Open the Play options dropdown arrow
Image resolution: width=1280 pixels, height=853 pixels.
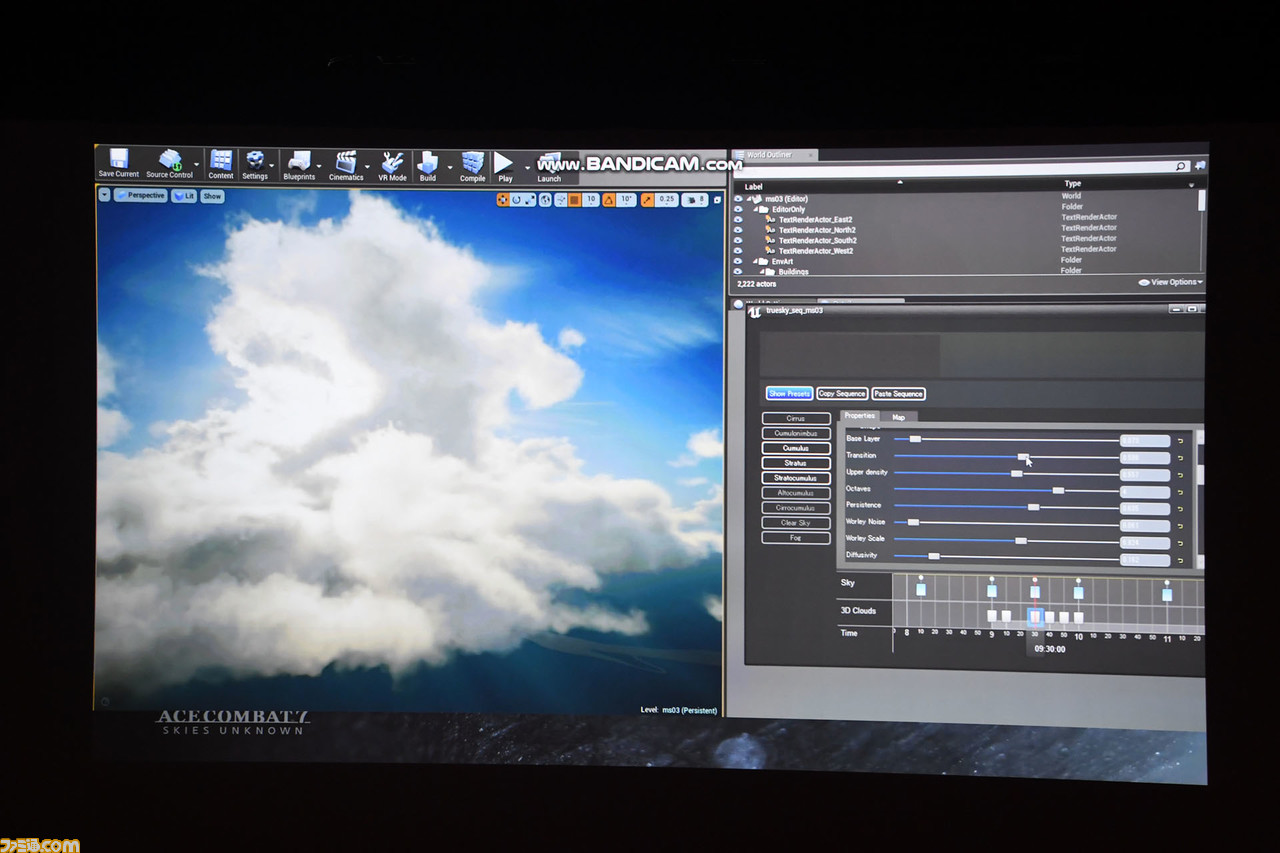pos(527,166)
